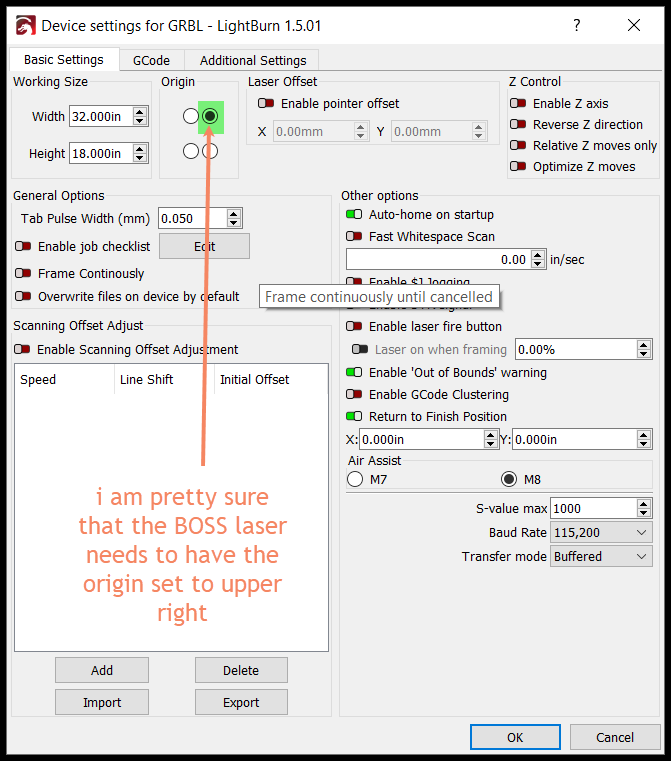Toggle Enable job checklist switch
The image size is (671, 761).
23,246
